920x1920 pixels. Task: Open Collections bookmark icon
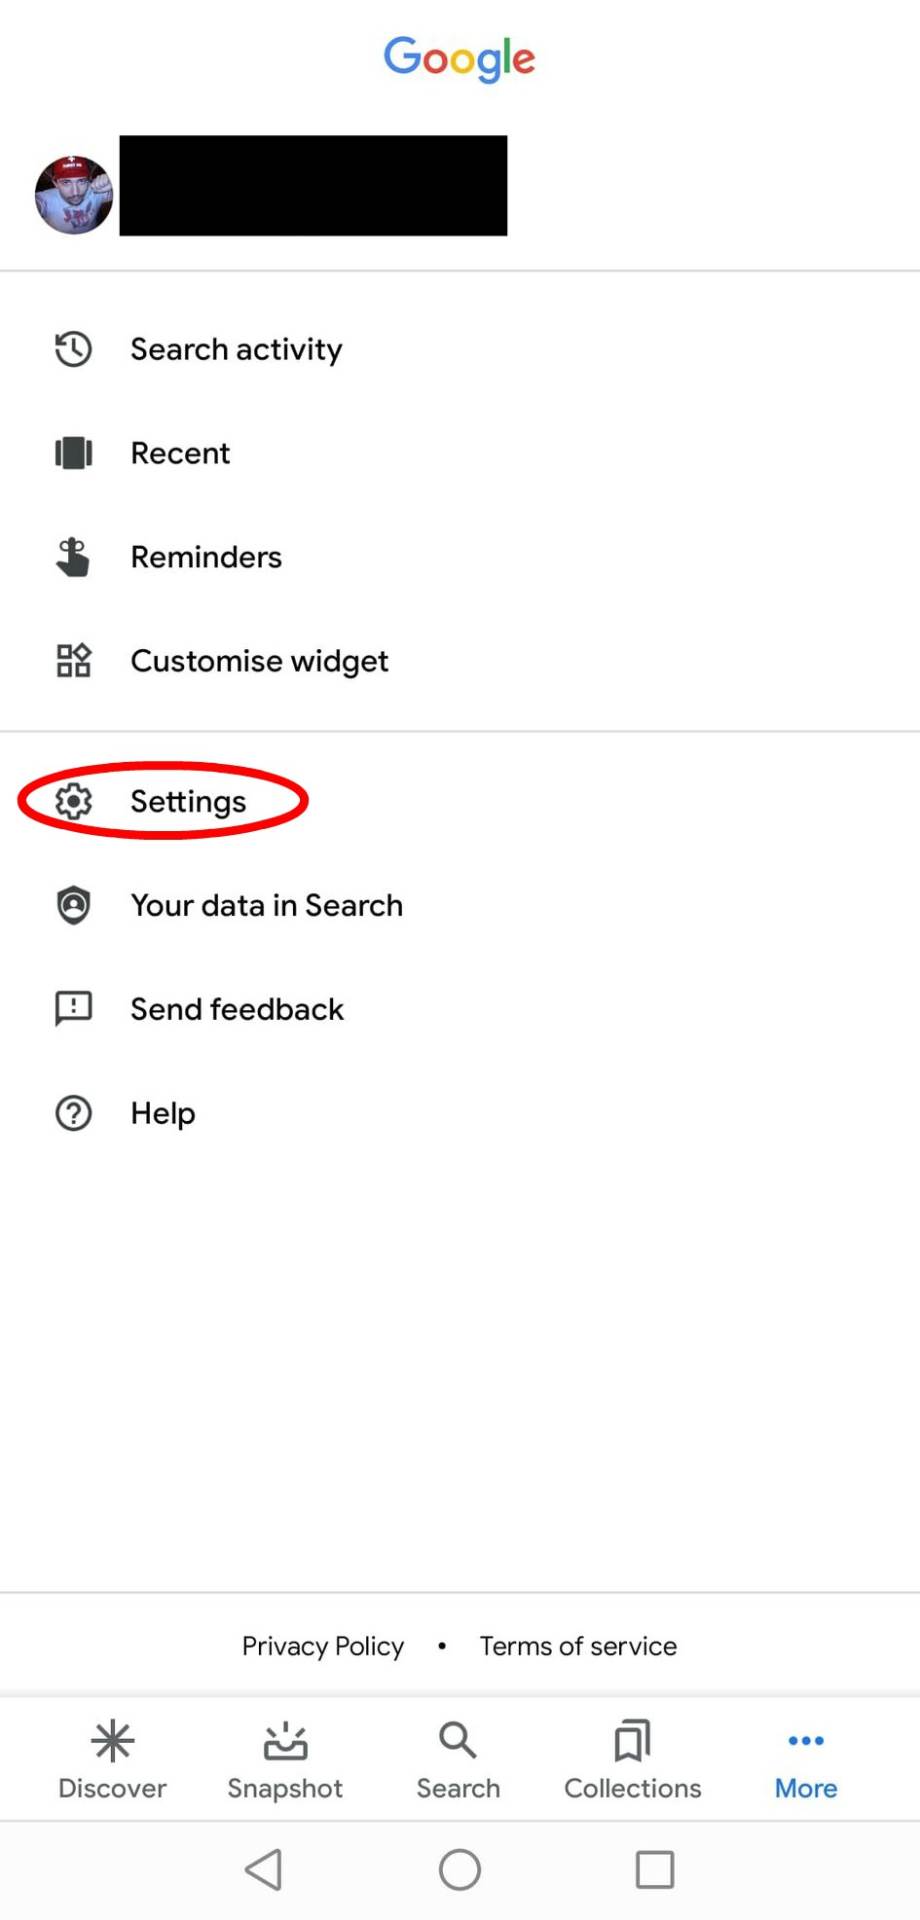click(x=631, y=1740)
